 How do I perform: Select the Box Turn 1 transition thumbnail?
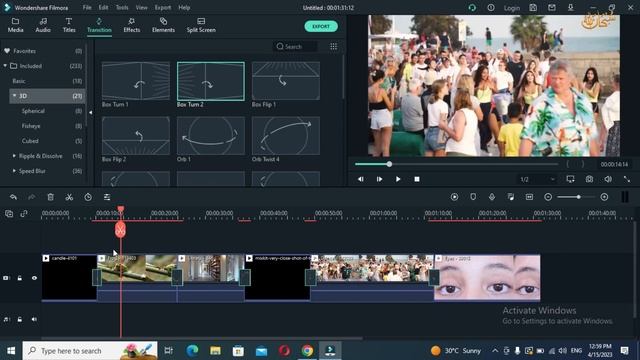pos(136,81)
